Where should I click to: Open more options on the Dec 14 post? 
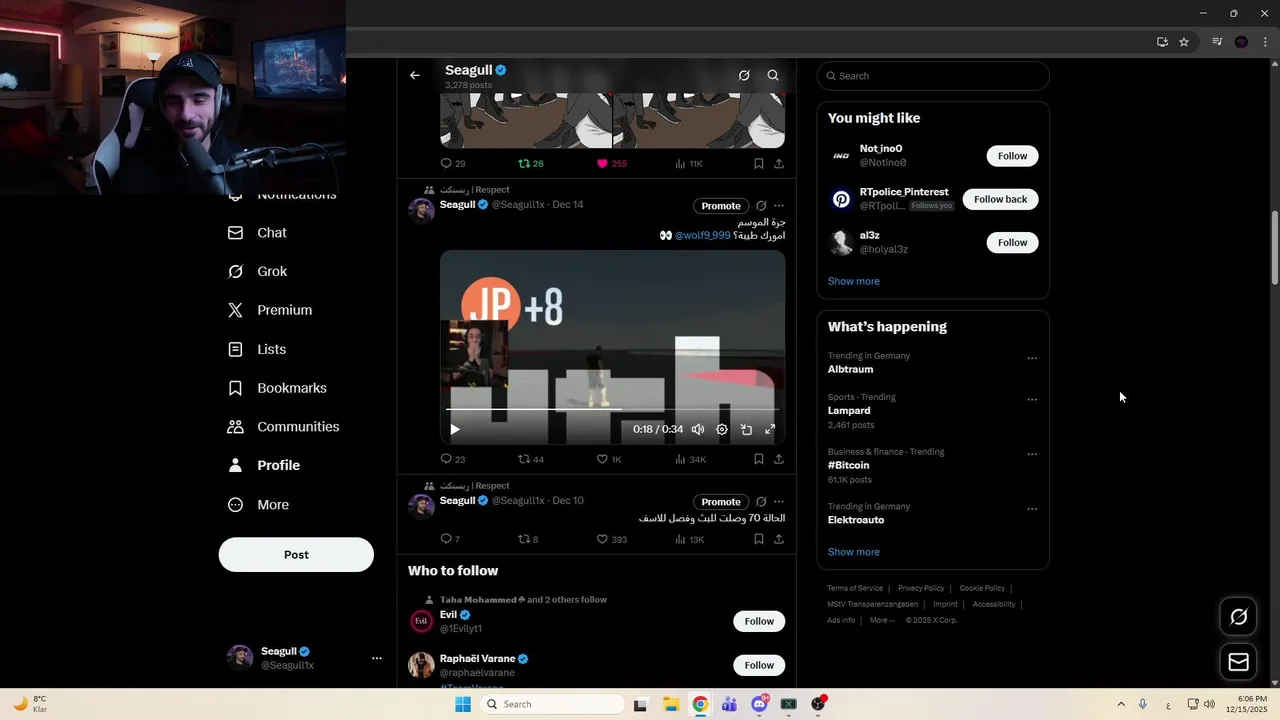point(779,206)
